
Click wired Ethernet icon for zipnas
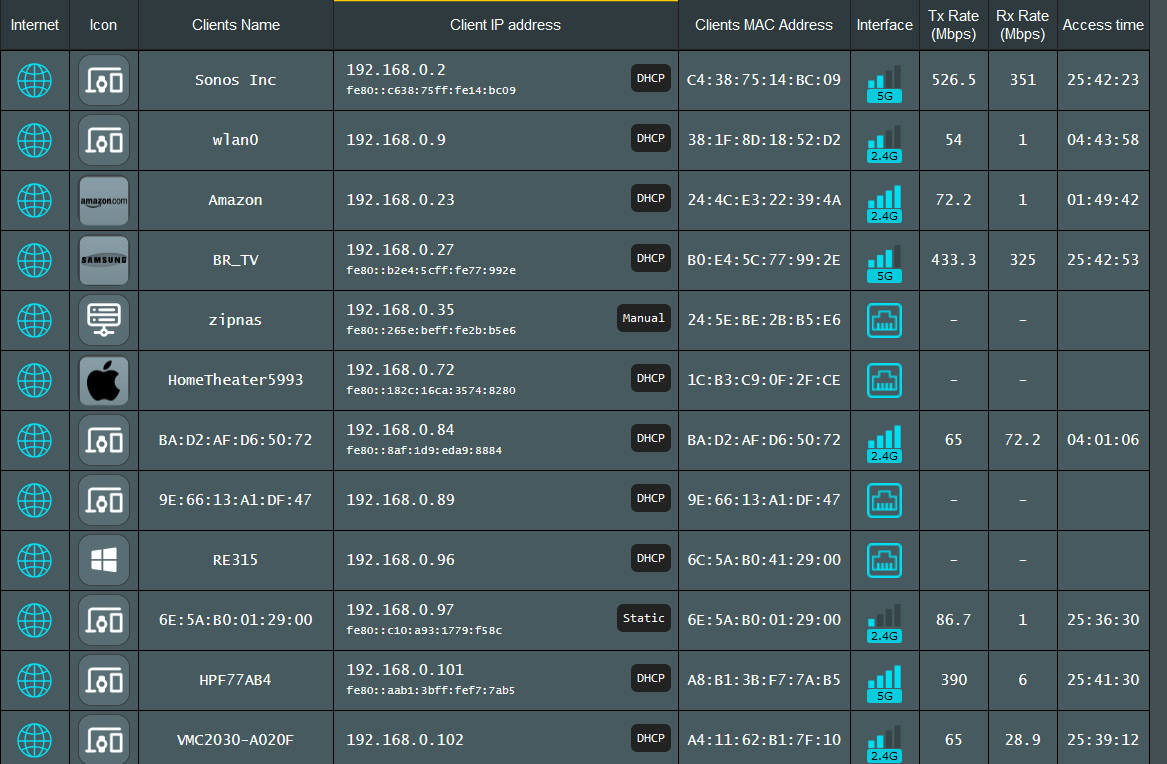coord(884,321)
